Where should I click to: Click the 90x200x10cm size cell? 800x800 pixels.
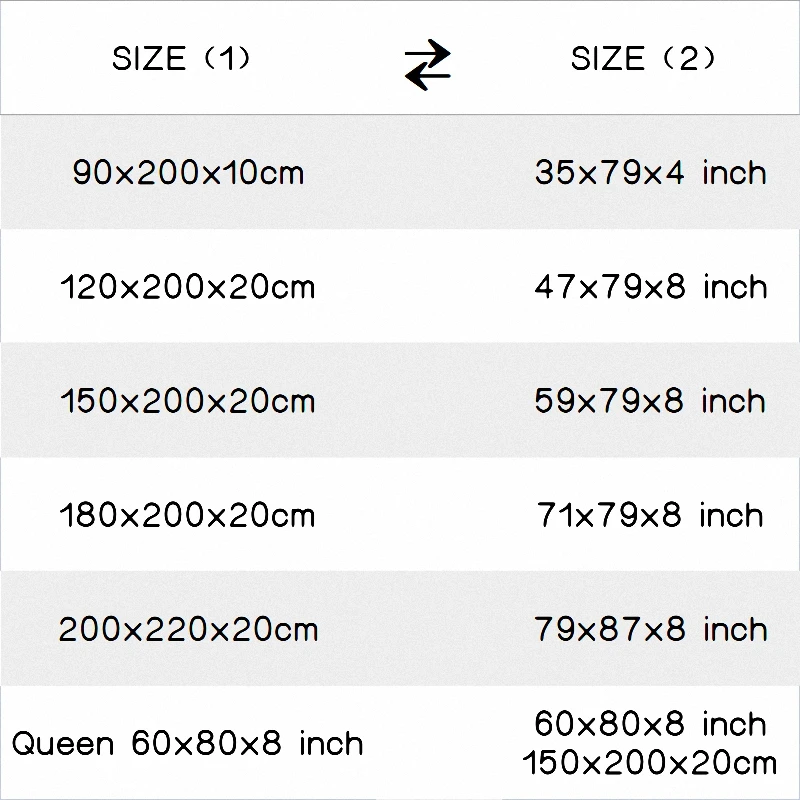click(188, 173)
